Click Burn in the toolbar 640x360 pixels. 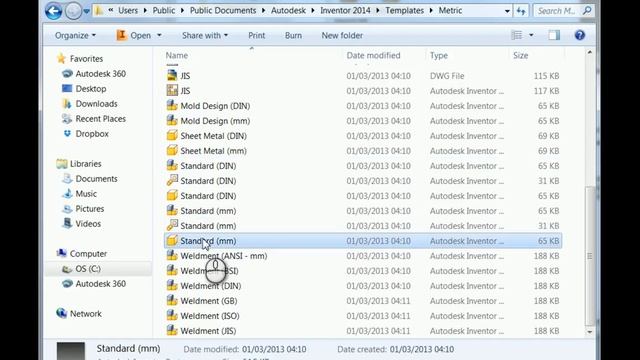click(293, 36)
